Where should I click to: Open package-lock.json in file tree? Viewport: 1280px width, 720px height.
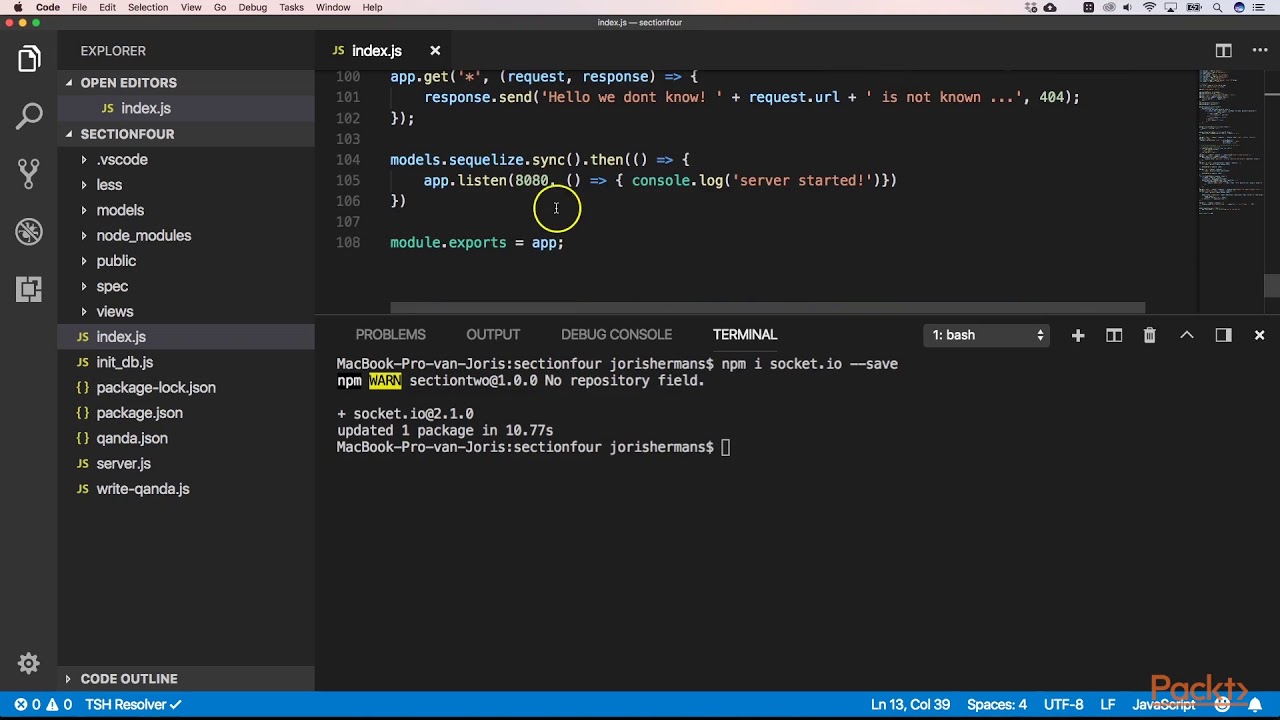[155, 388]
